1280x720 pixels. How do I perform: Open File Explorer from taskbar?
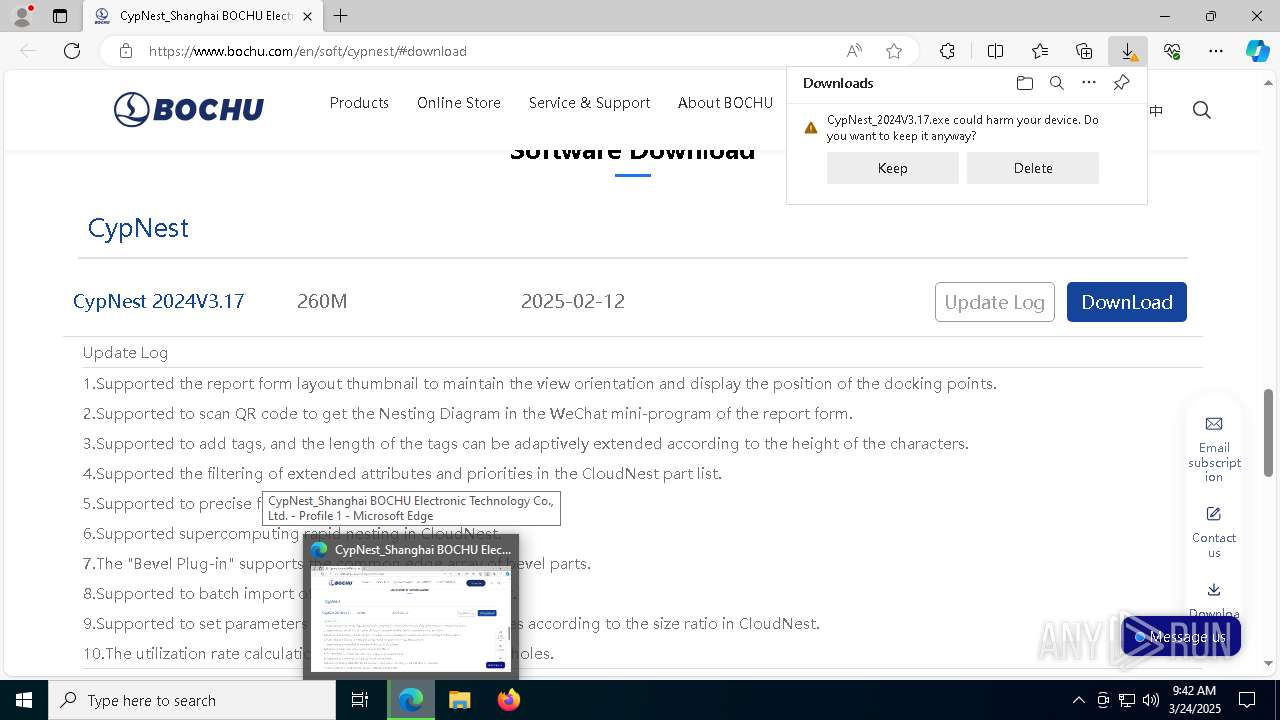pos(459,700)
